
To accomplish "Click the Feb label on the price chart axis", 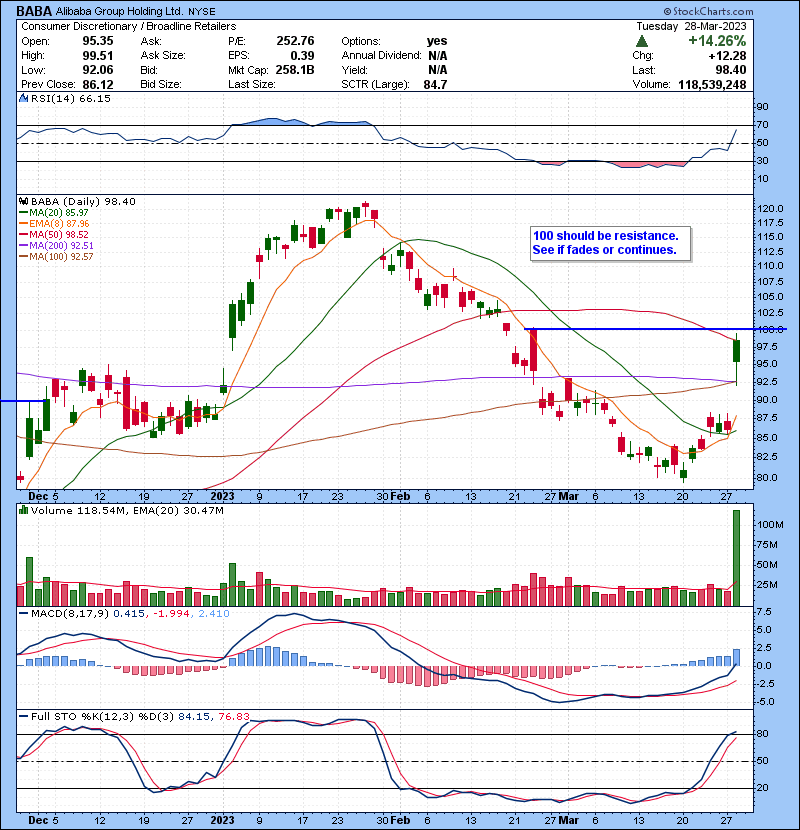I will point(400,497).
